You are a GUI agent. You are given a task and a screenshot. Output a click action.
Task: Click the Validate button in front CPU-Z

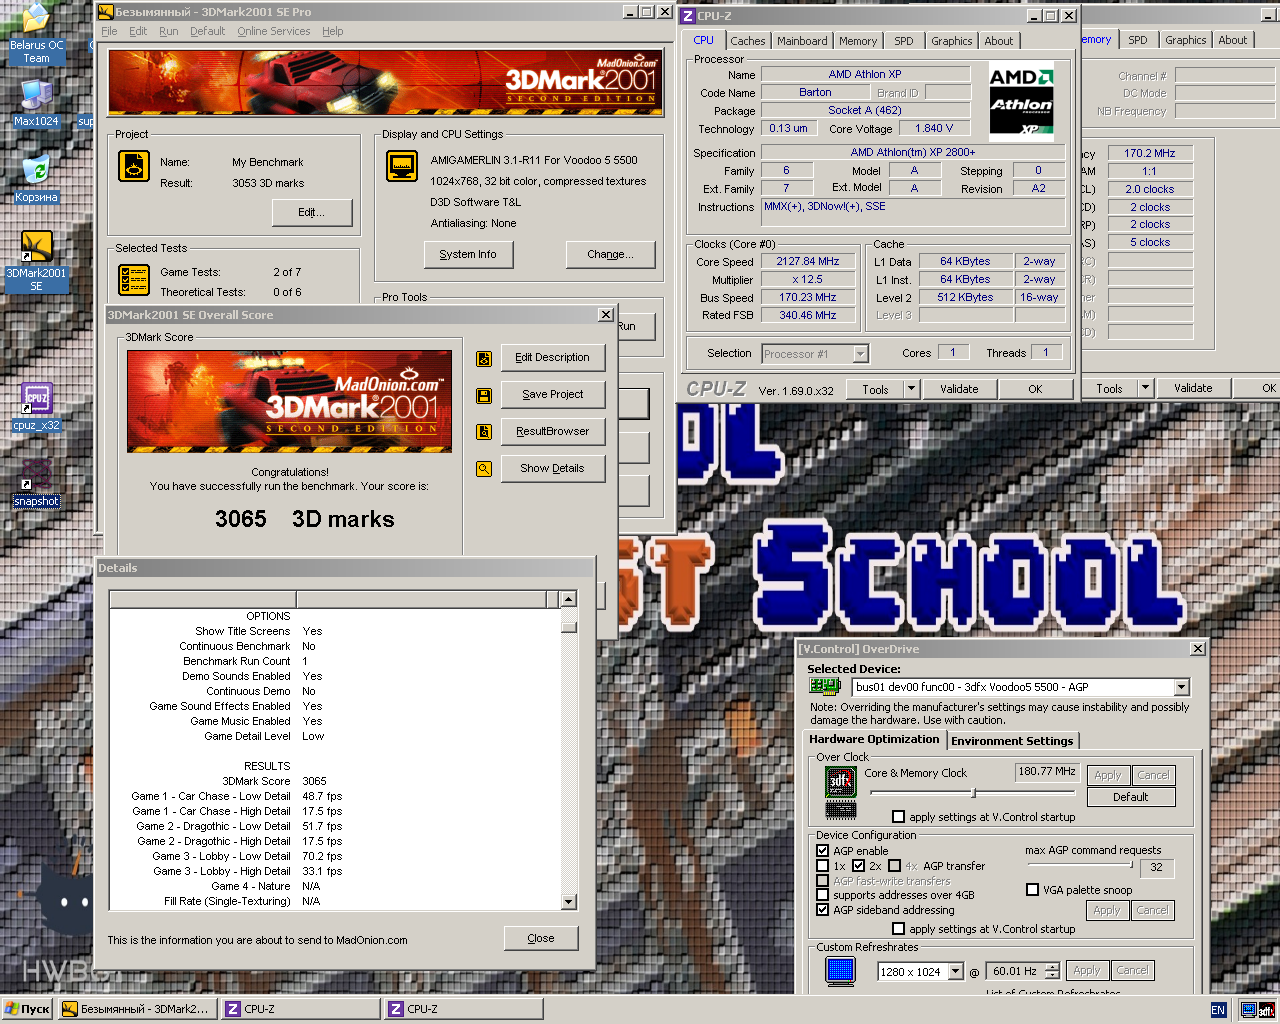click(959, 389)
